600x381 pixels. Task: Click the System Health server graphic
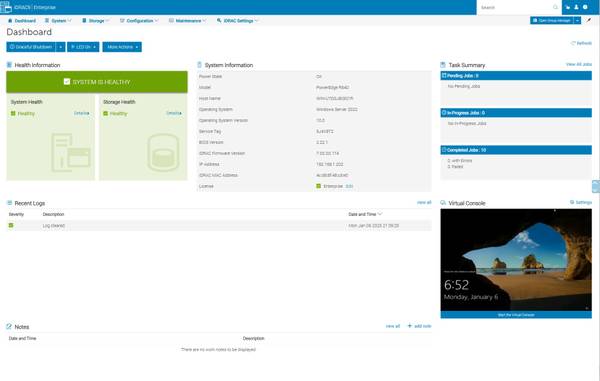pos(71,152)
